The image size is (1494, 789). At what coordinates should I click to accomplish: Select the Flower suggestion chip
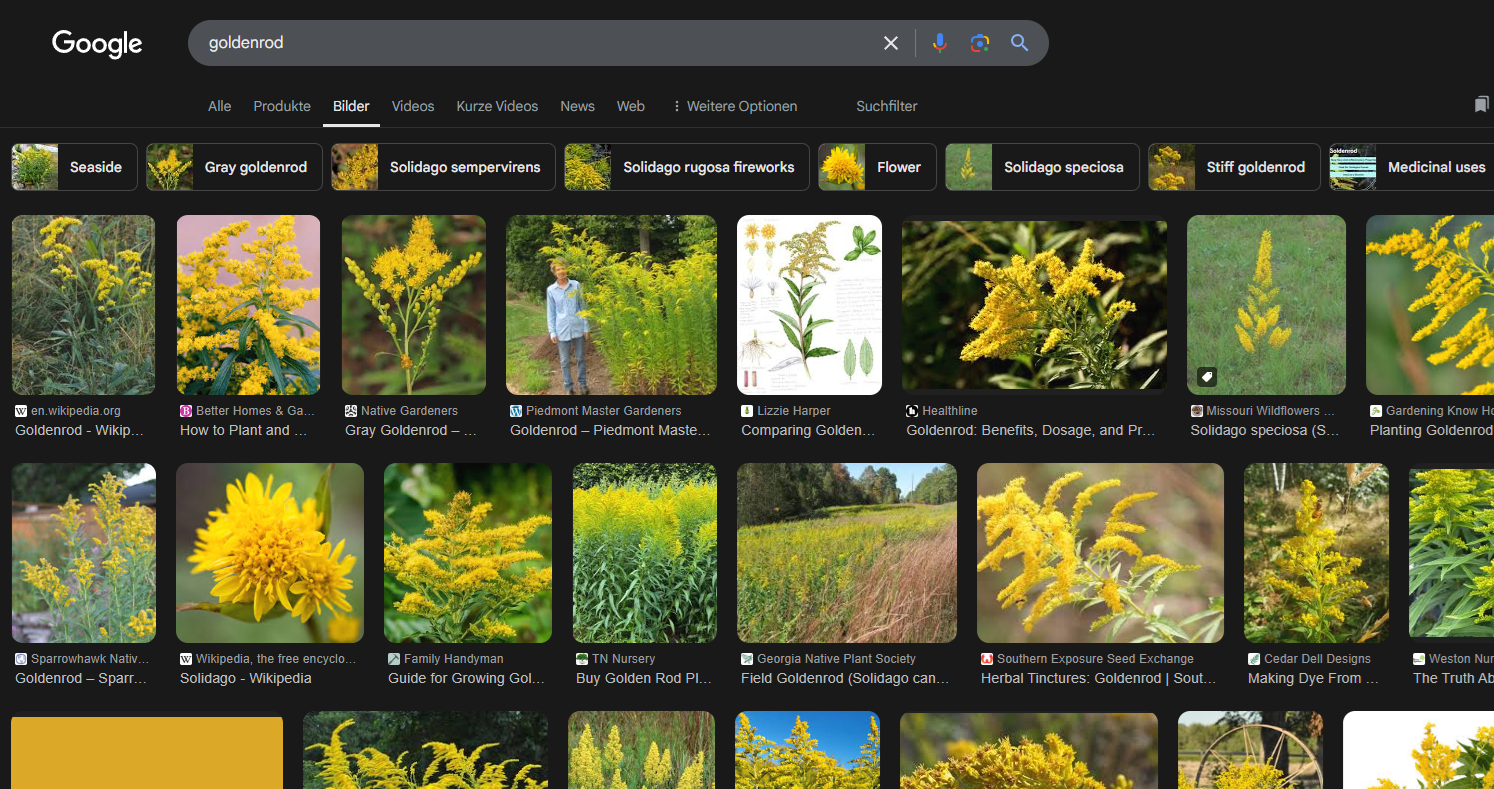click(x=877, y=167)
